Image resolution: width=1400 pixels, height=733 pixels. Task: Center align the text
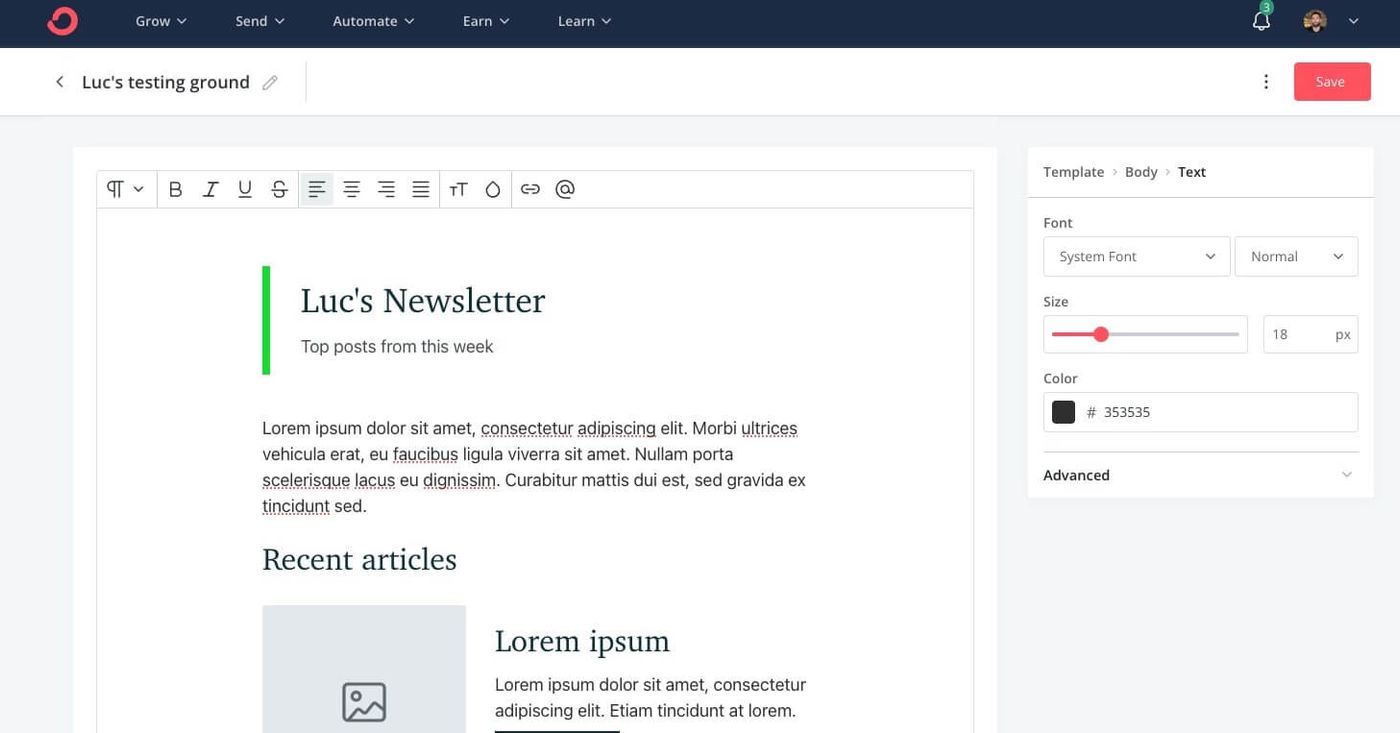pyautogui.click(x=352, y=189)
